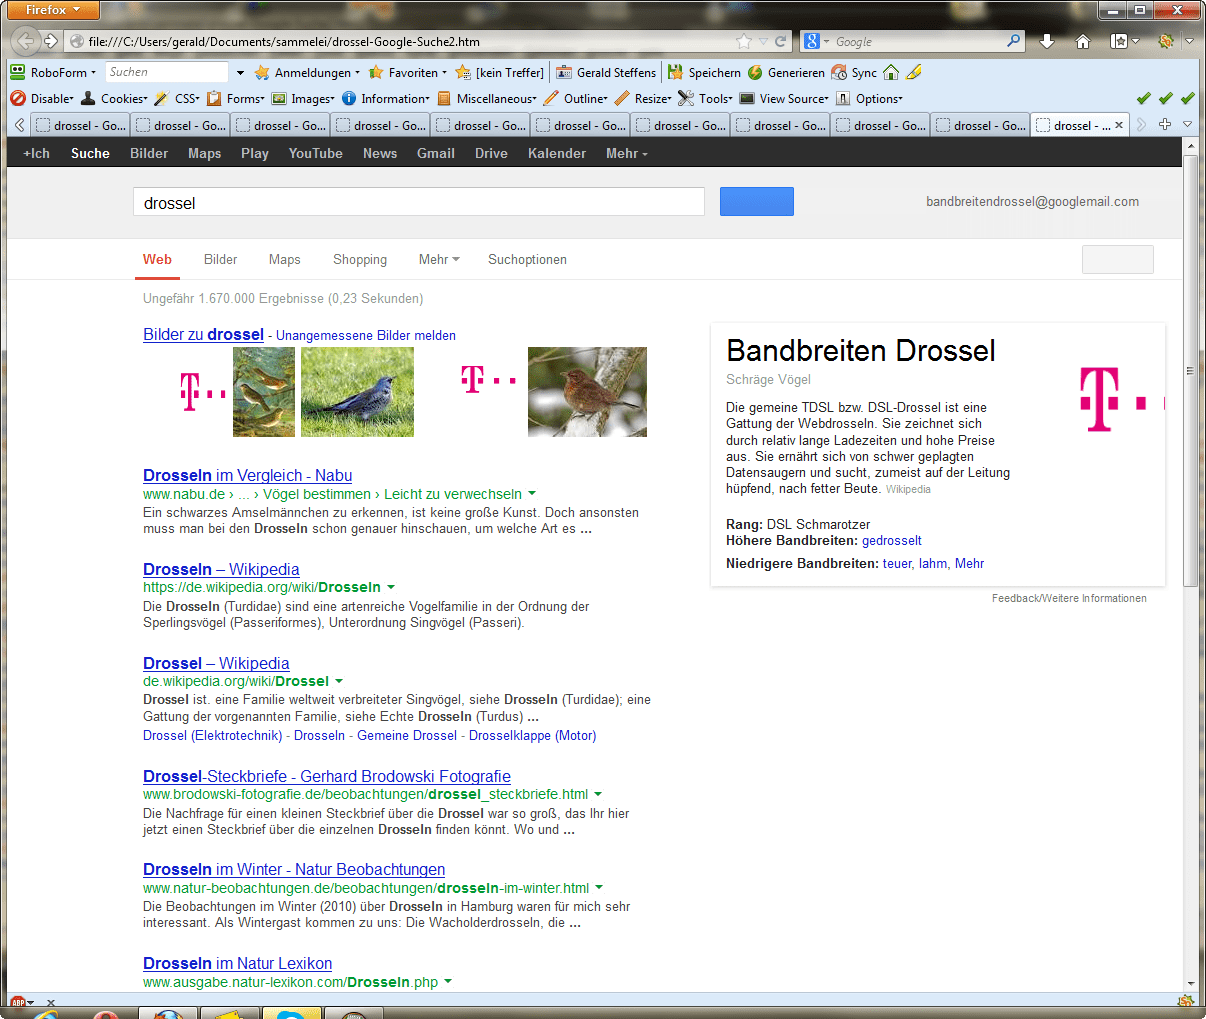Open the Web Developer Cookies menu
The width and height of the screenshot is (1206, 1019).
pos(114,98)
